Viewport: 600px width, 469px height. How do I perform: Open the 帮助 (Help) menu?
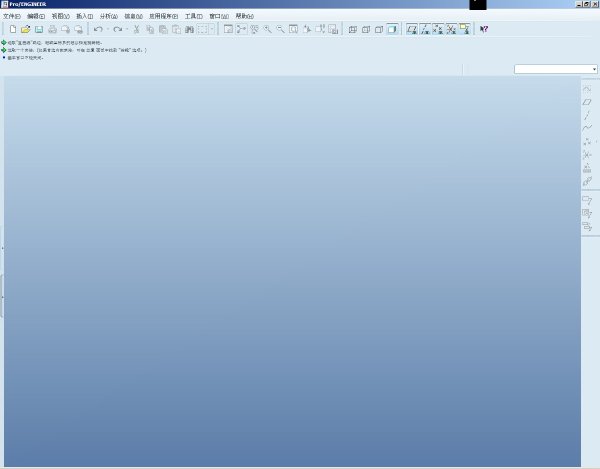click(x=245, y=16)
